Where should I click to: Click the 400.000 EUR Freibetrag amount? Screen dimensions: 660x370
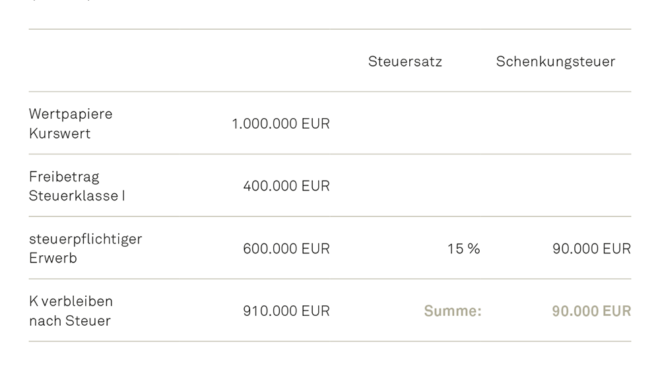pos(286,186)
